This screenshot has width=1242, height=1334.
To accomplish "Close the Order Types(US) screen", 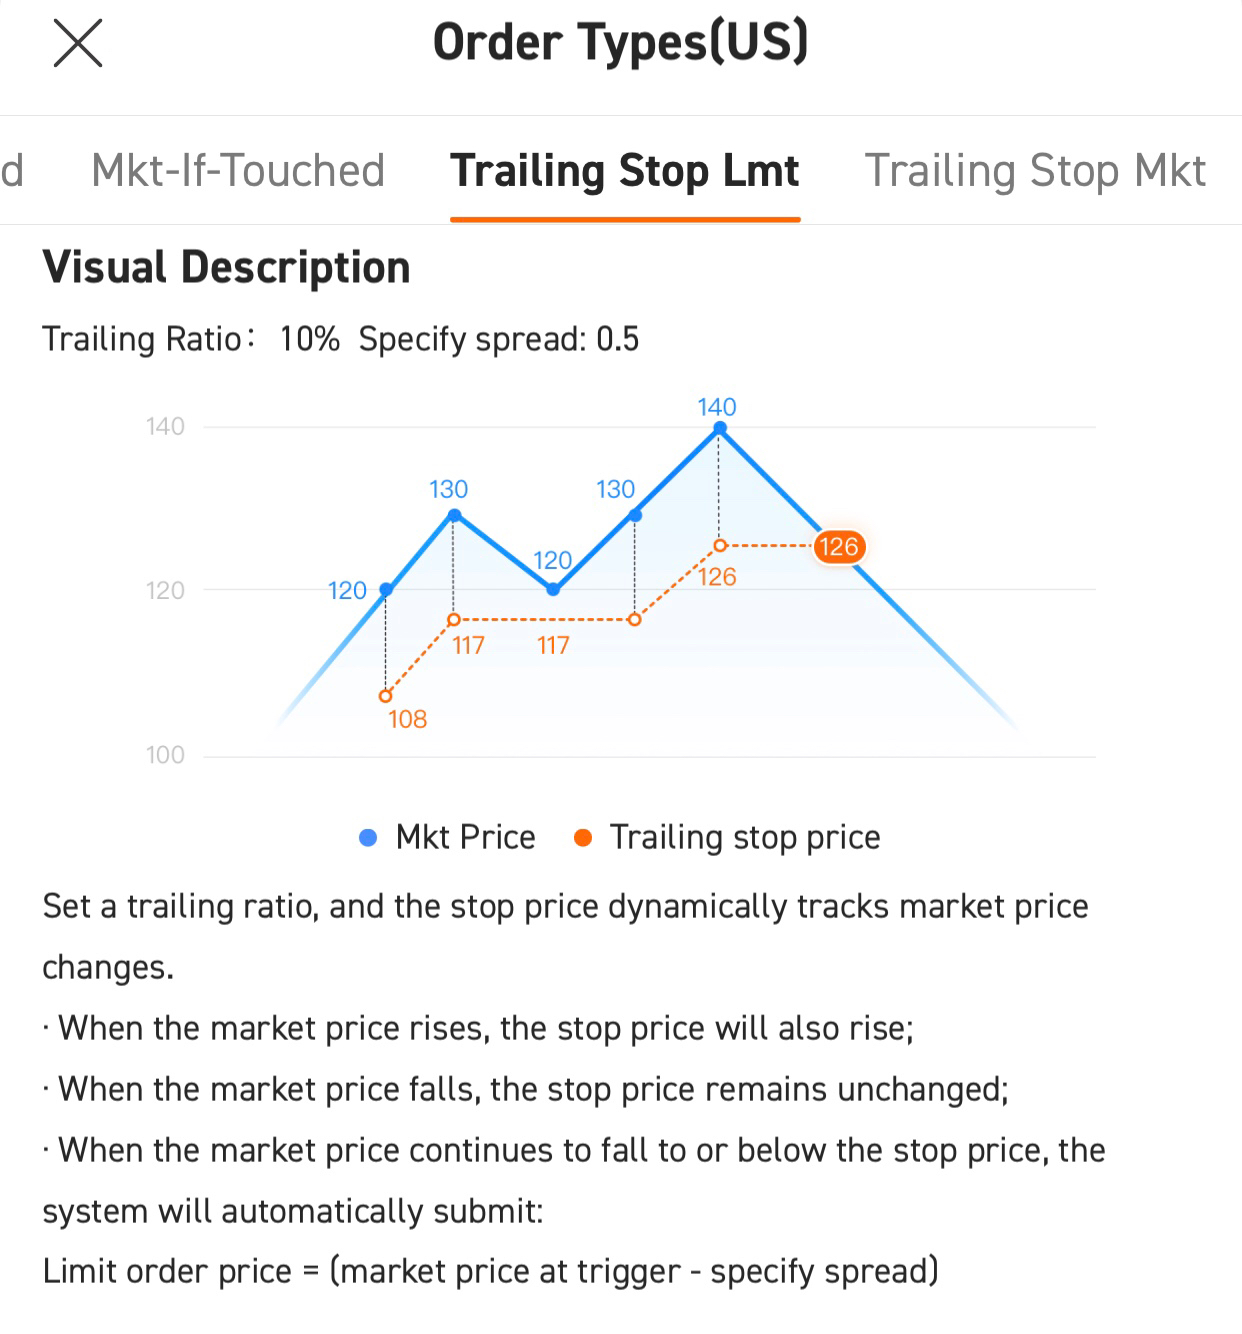I will [x=76, y=43].
